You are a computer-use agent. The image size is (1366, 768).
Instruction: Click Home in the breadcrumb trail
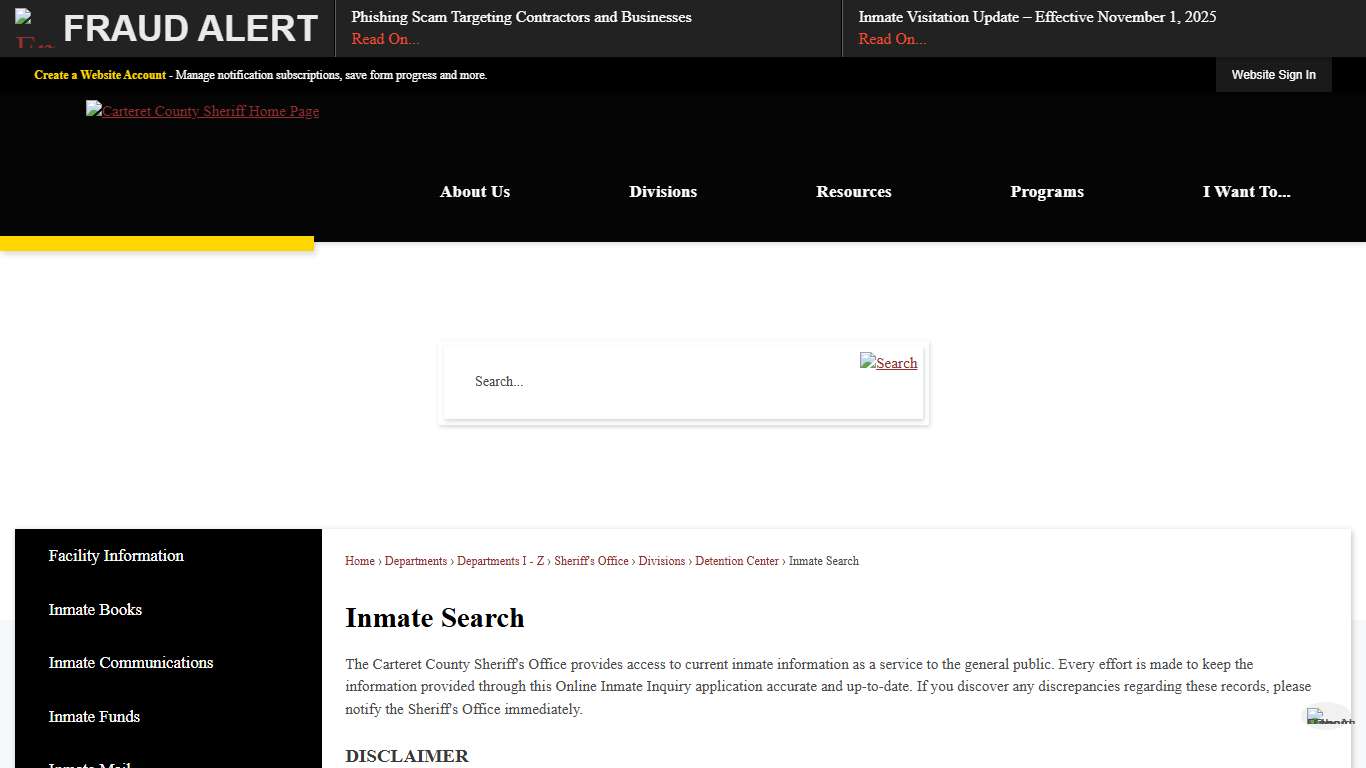click(359, 561)
